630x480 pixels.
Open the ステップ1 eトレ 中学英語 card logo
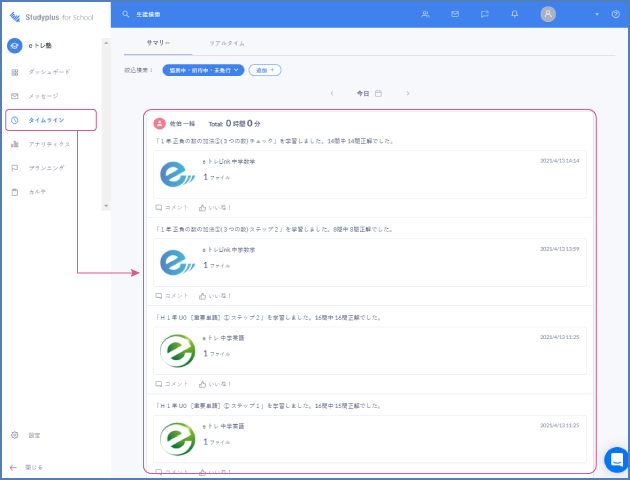177,439
